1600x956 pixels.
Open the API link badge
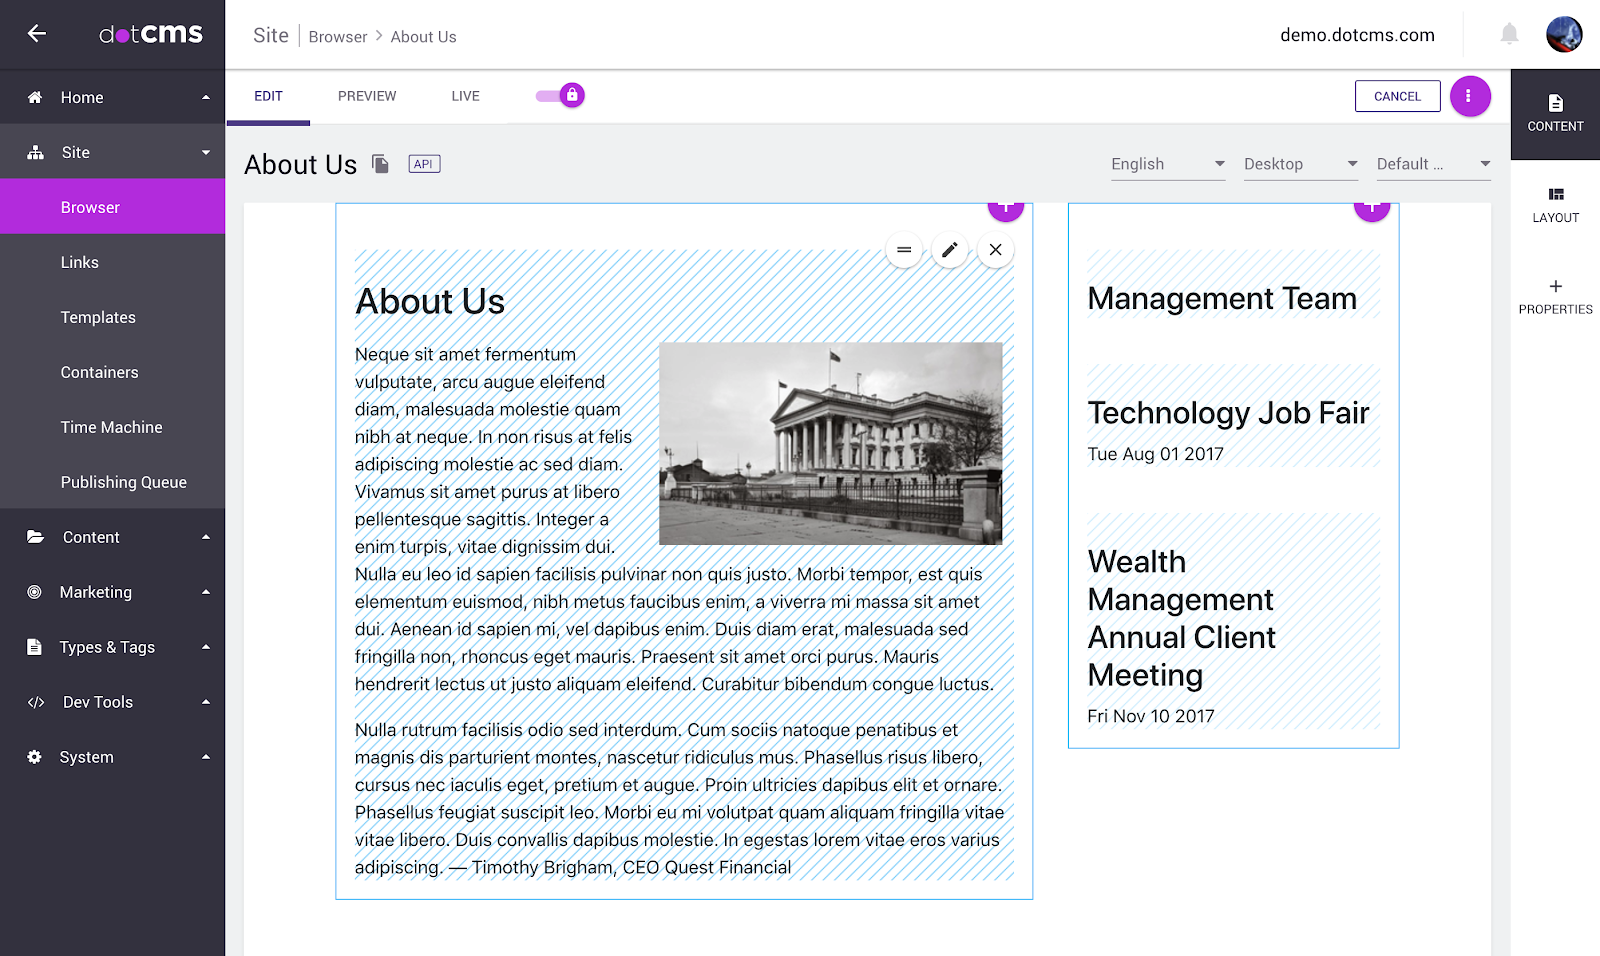(424, 164)
